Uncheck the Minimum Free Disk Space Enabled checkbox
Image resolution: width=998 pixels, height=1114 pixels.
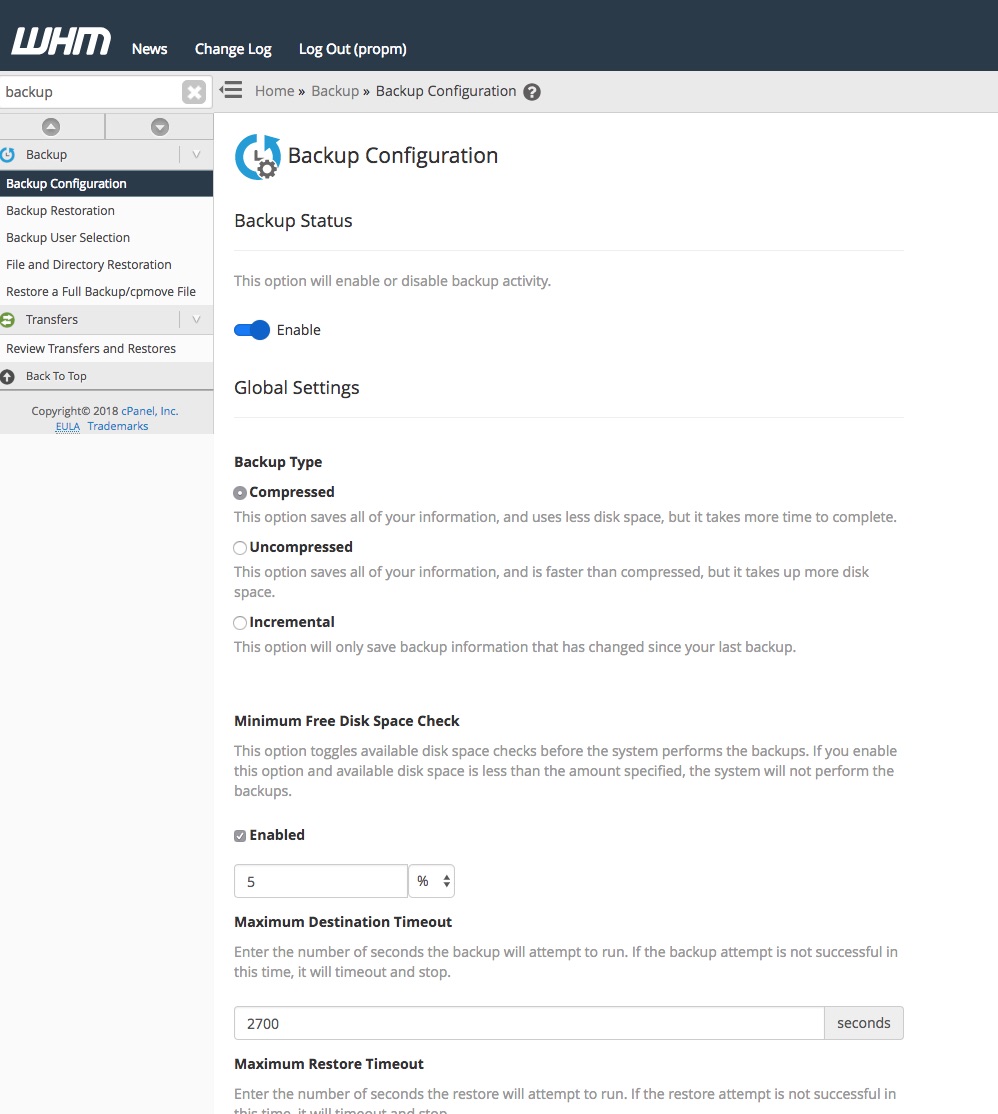(240, 836)
